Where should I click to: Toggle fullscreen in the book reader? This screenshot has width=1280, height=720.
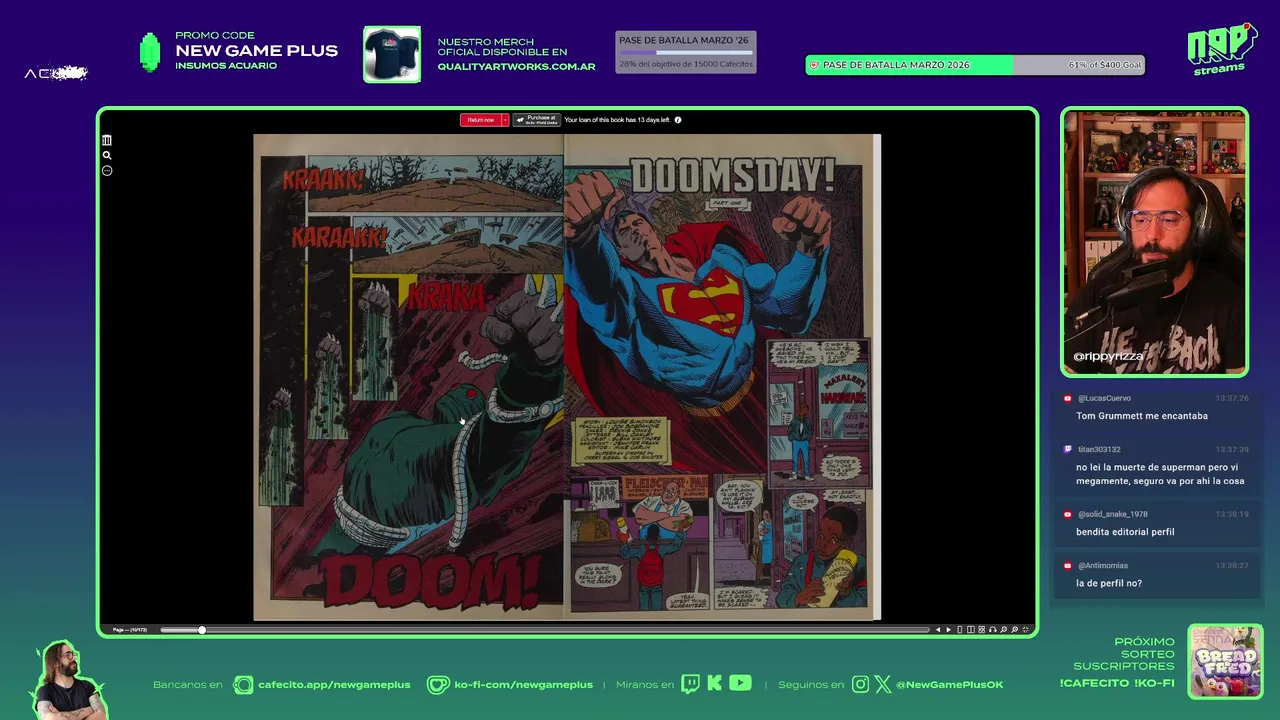(x=1026, y=630)
